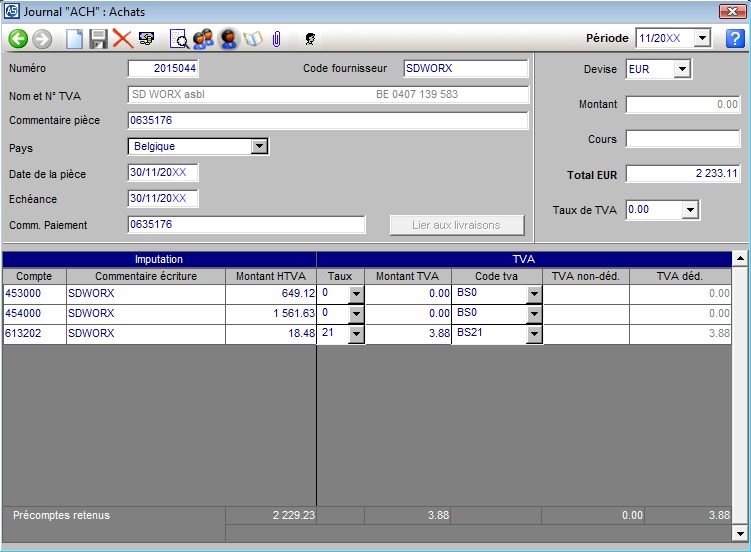Open the Taux de TVA dropdown
751x552 pixels.
(x=689, y=210)
